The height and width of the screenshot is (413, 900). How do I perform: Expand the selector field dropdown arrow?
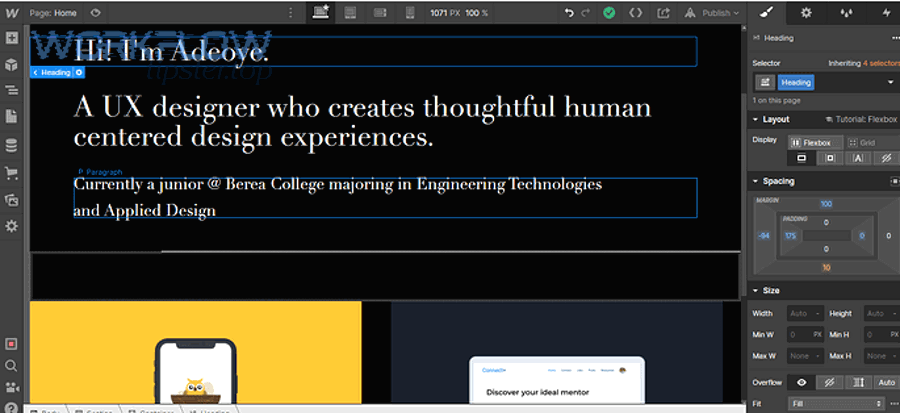891,83
